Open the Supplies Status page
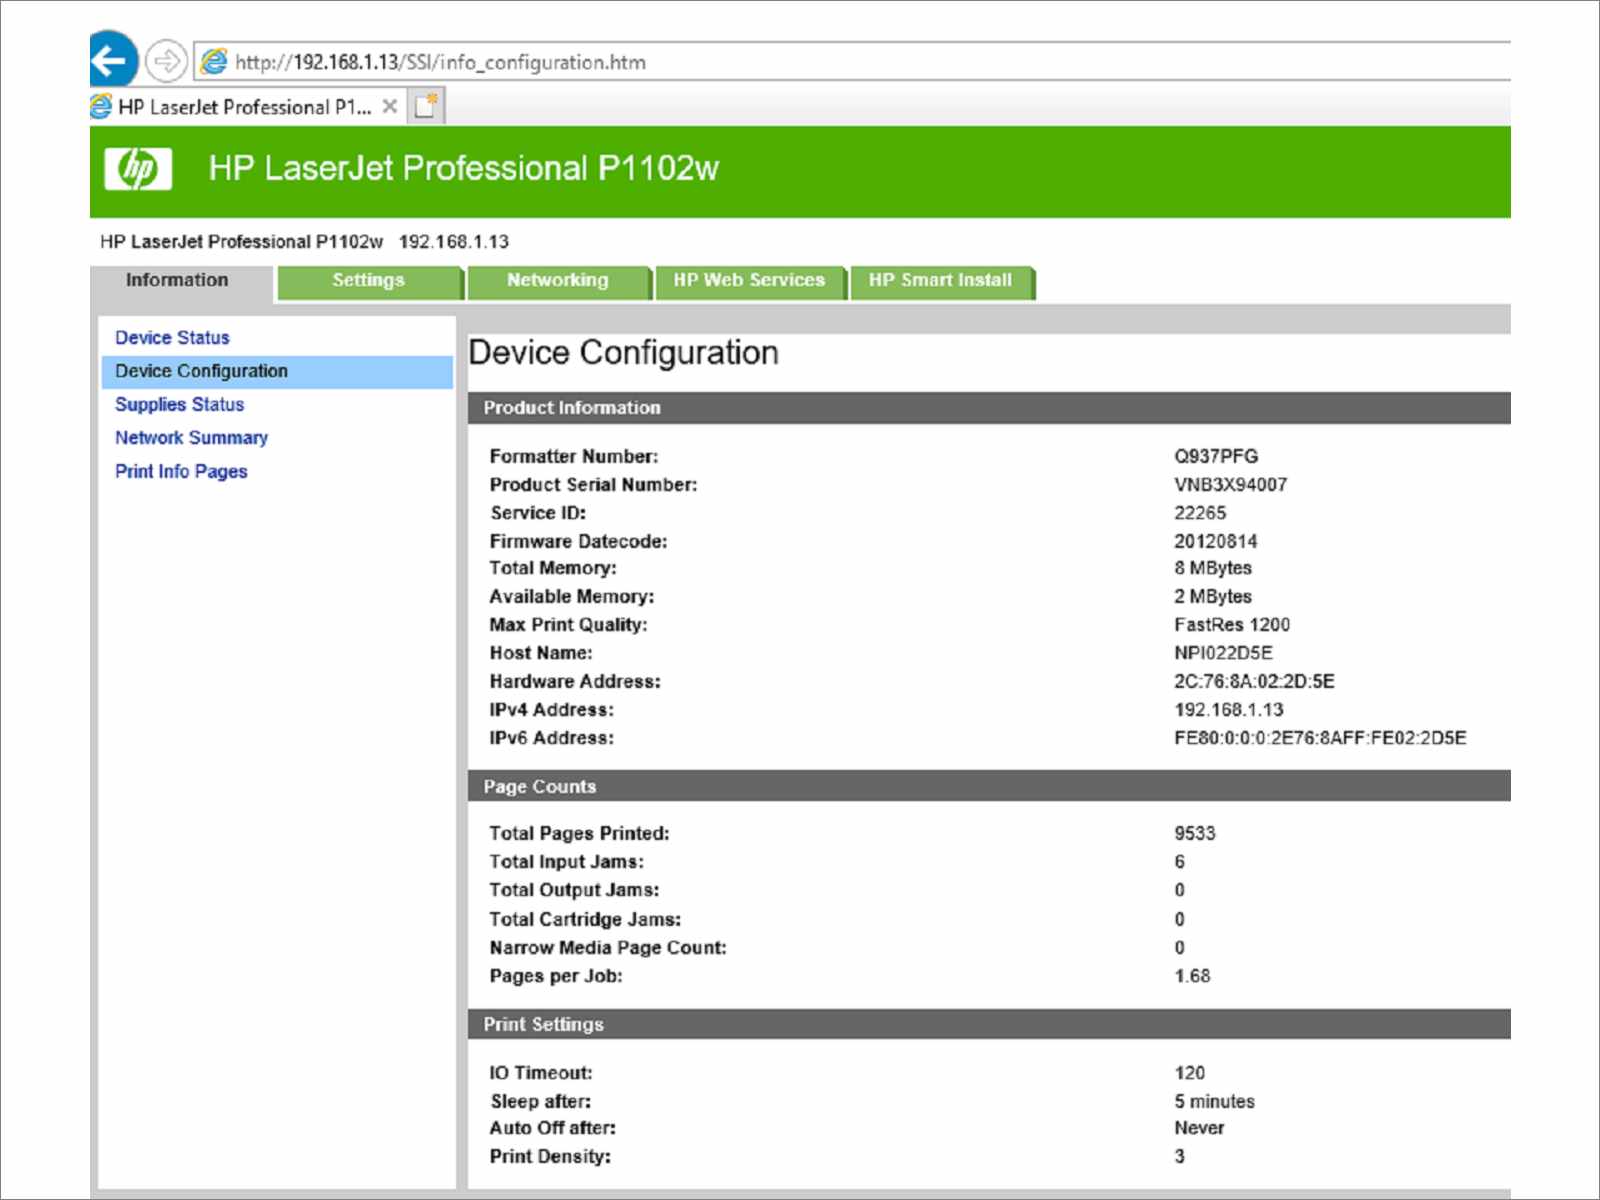 click(180, 405)
